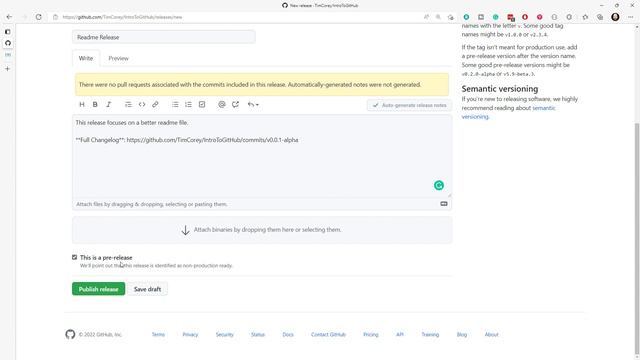Open Pricing footer link
The image size is (640, 360).
pos(371,334)
